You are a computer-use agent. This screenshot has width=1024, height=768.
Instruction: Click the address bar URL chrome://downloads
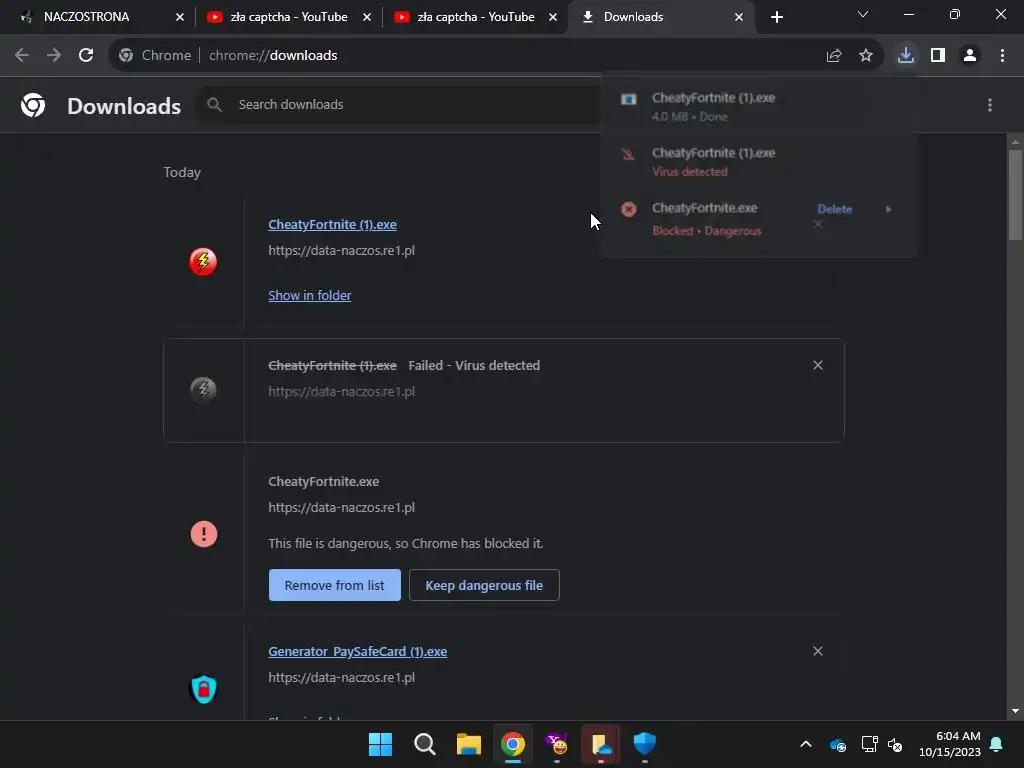click(273, 56)
